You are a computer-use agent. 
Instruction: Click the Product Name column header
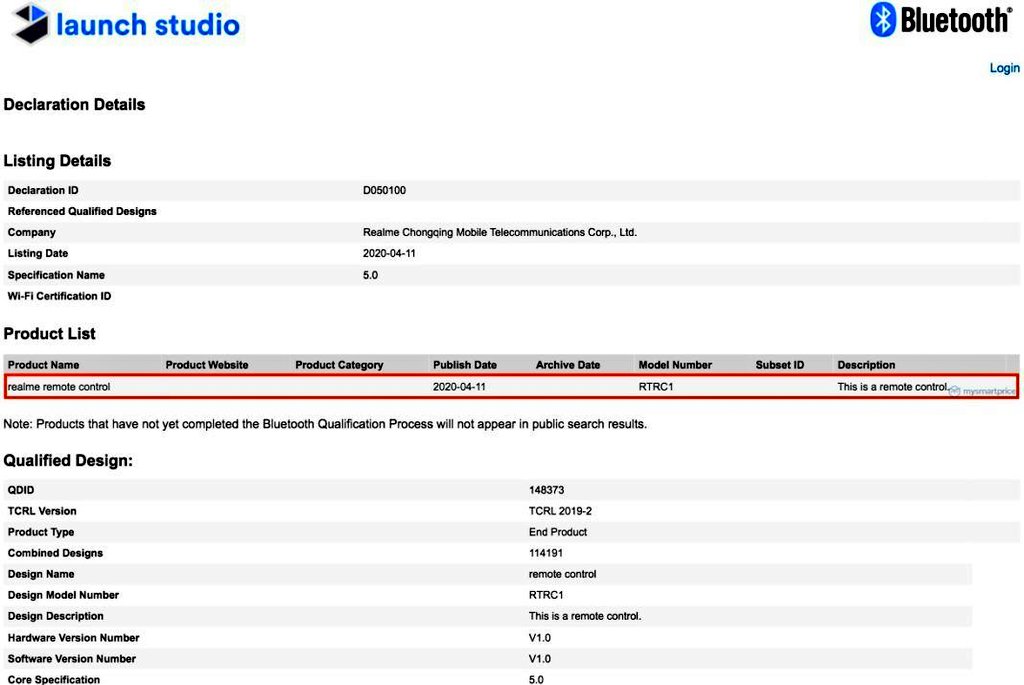point(43,365)
